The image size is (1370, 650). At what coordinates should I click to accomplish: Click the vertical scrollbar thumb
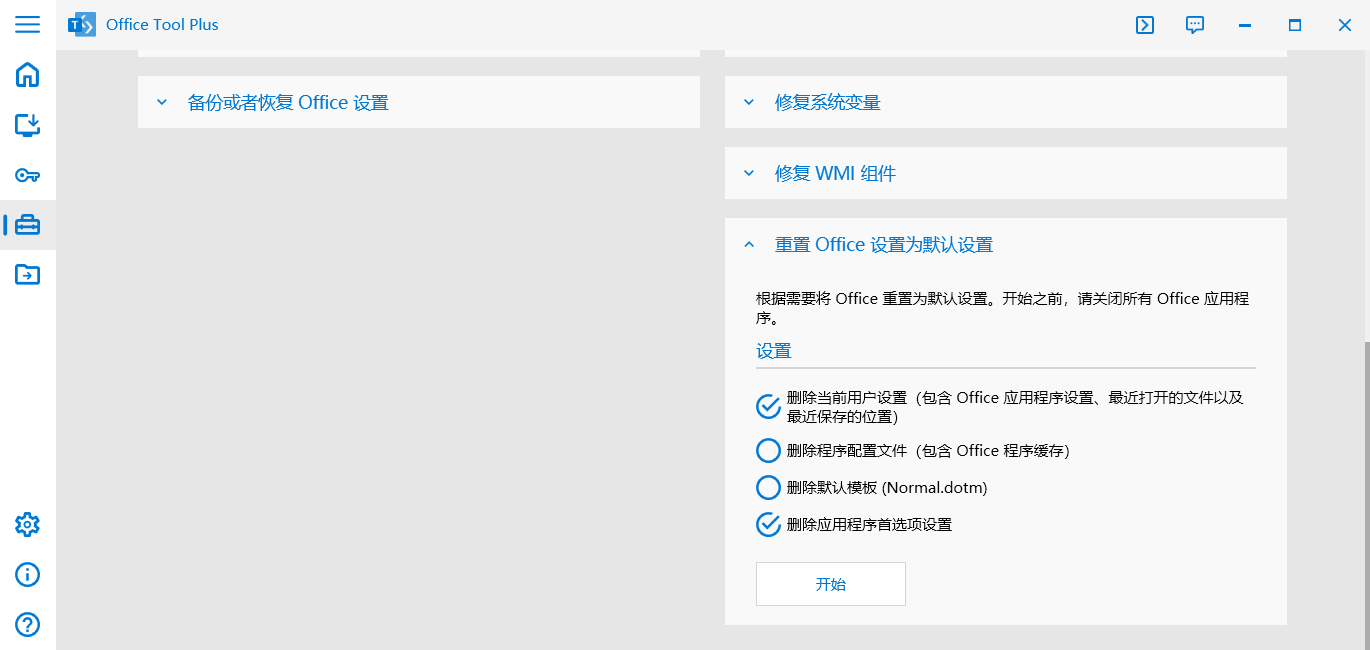coord(1366,494)
